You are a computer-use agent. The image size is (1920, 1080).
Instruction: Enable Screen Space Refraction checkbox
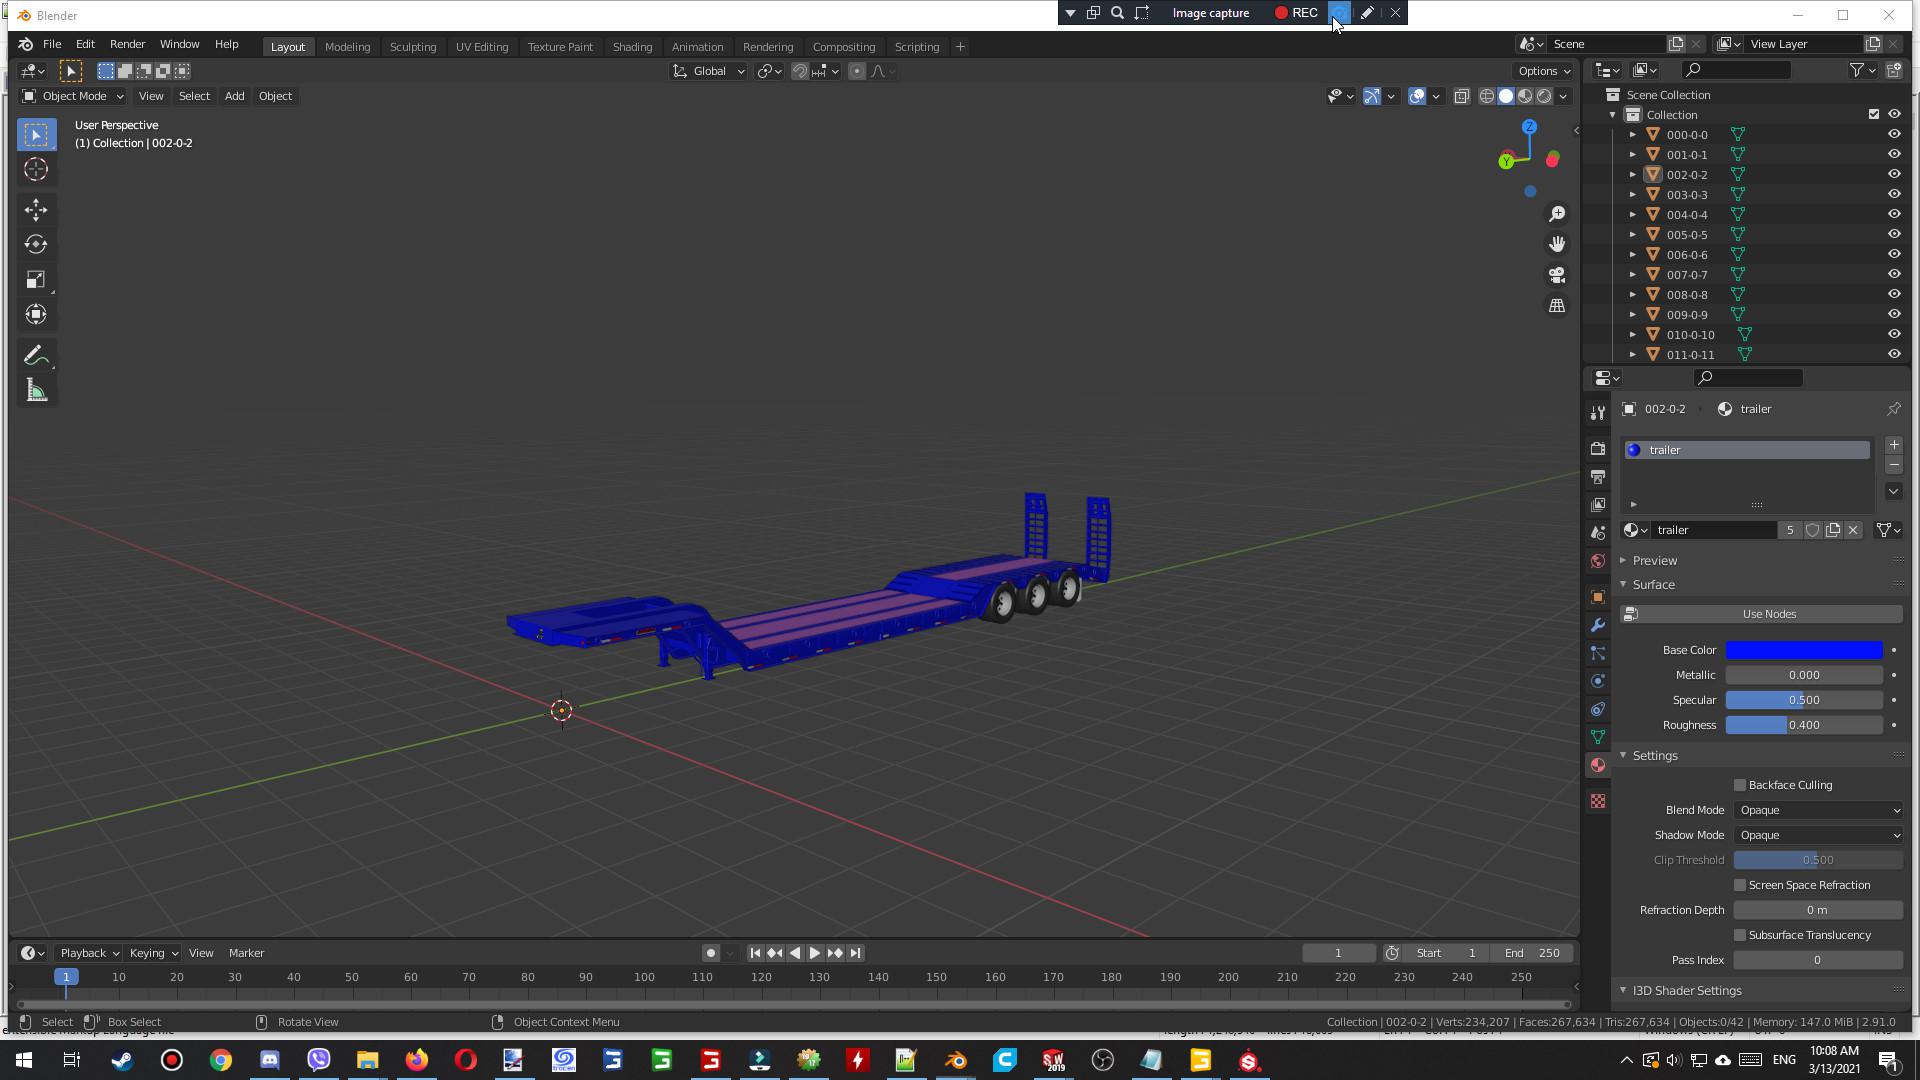[x=1740, y=885]
